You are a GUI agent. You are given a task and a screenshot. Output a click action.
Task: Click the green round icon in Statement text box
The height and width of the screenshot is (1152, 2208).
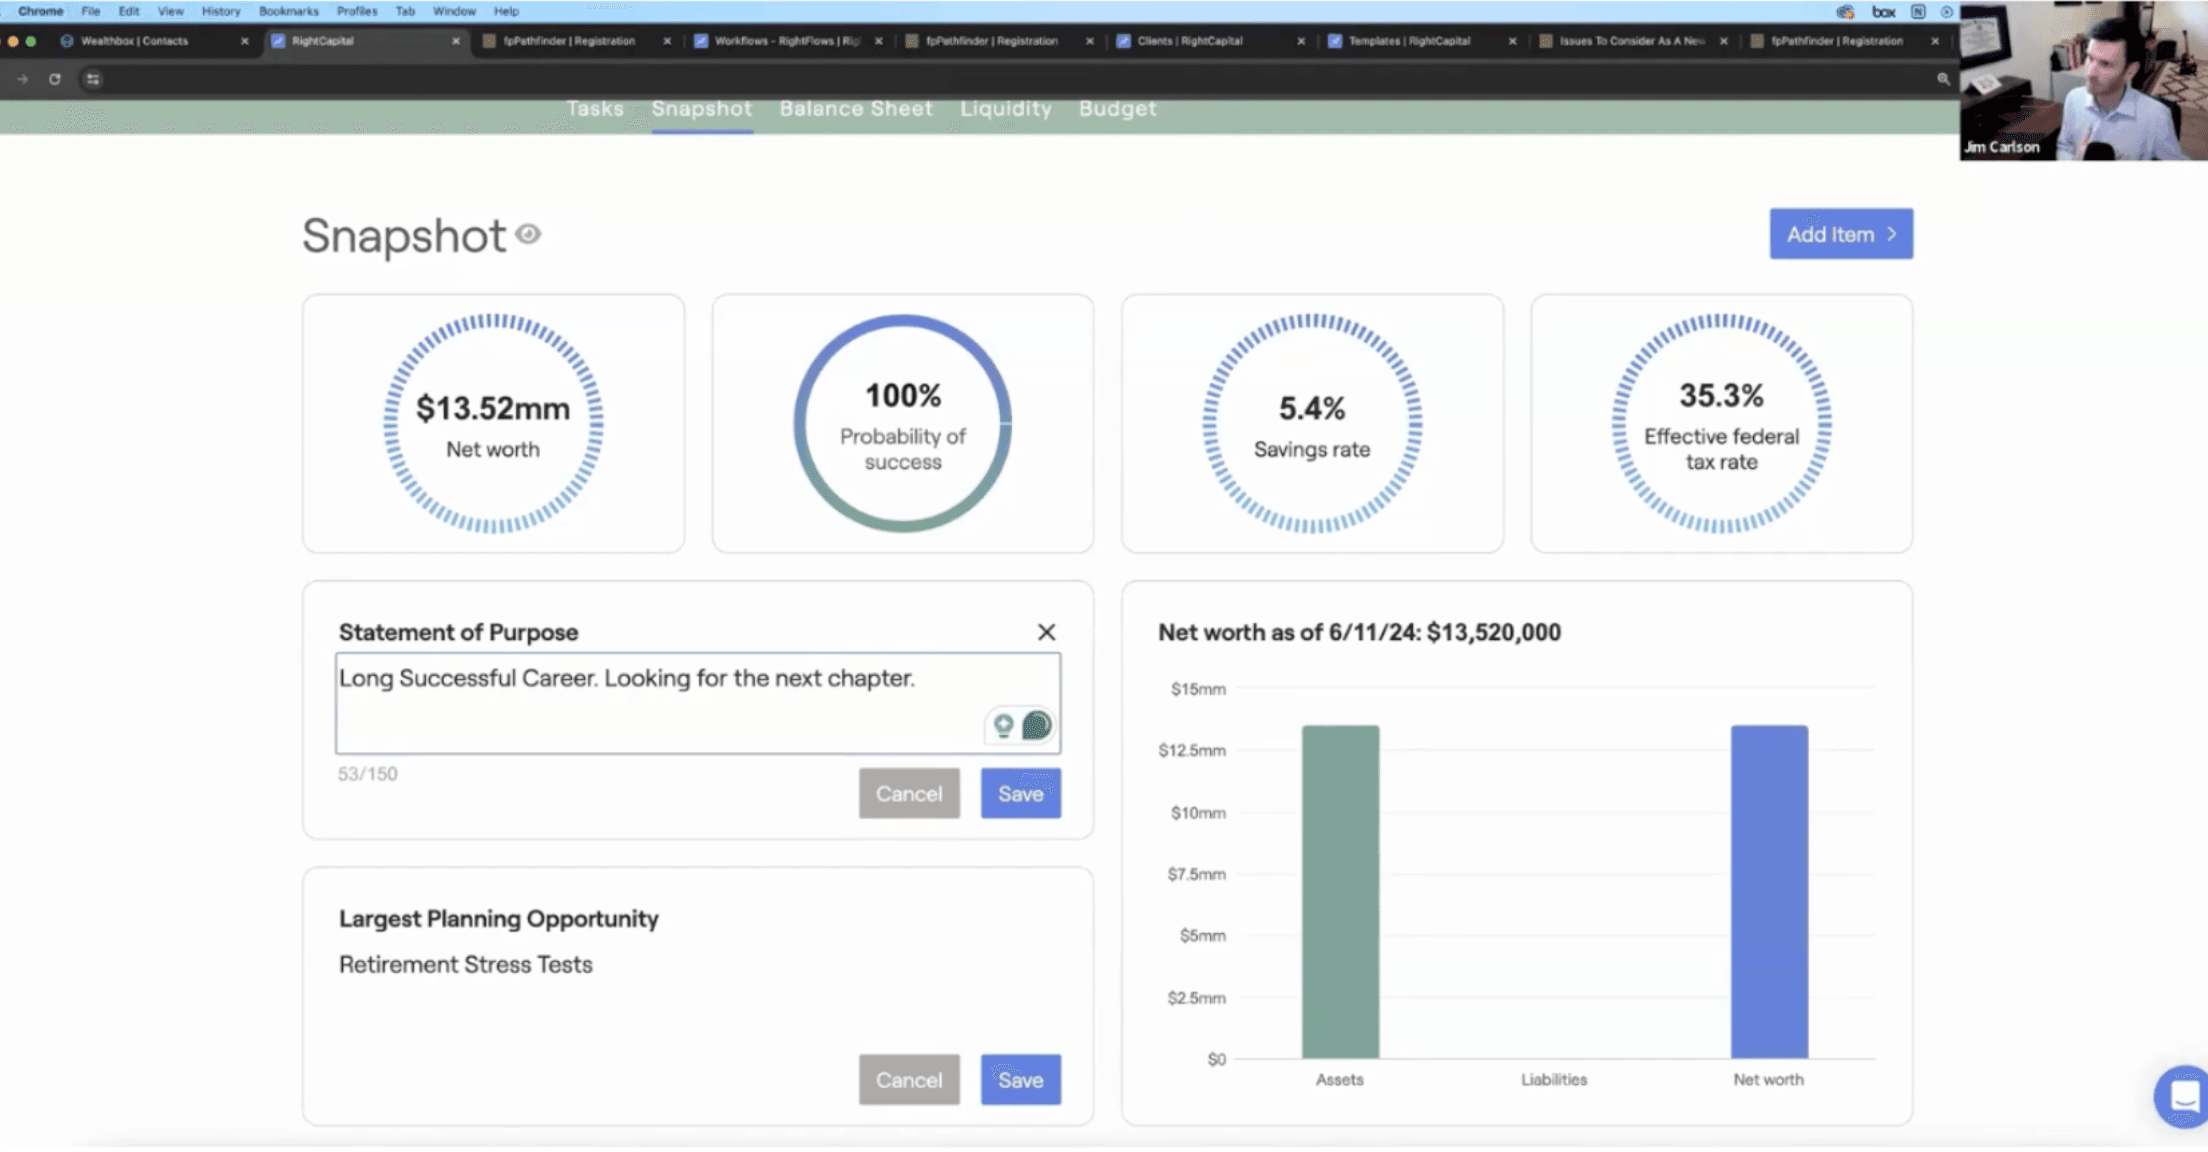[1036, 725]
